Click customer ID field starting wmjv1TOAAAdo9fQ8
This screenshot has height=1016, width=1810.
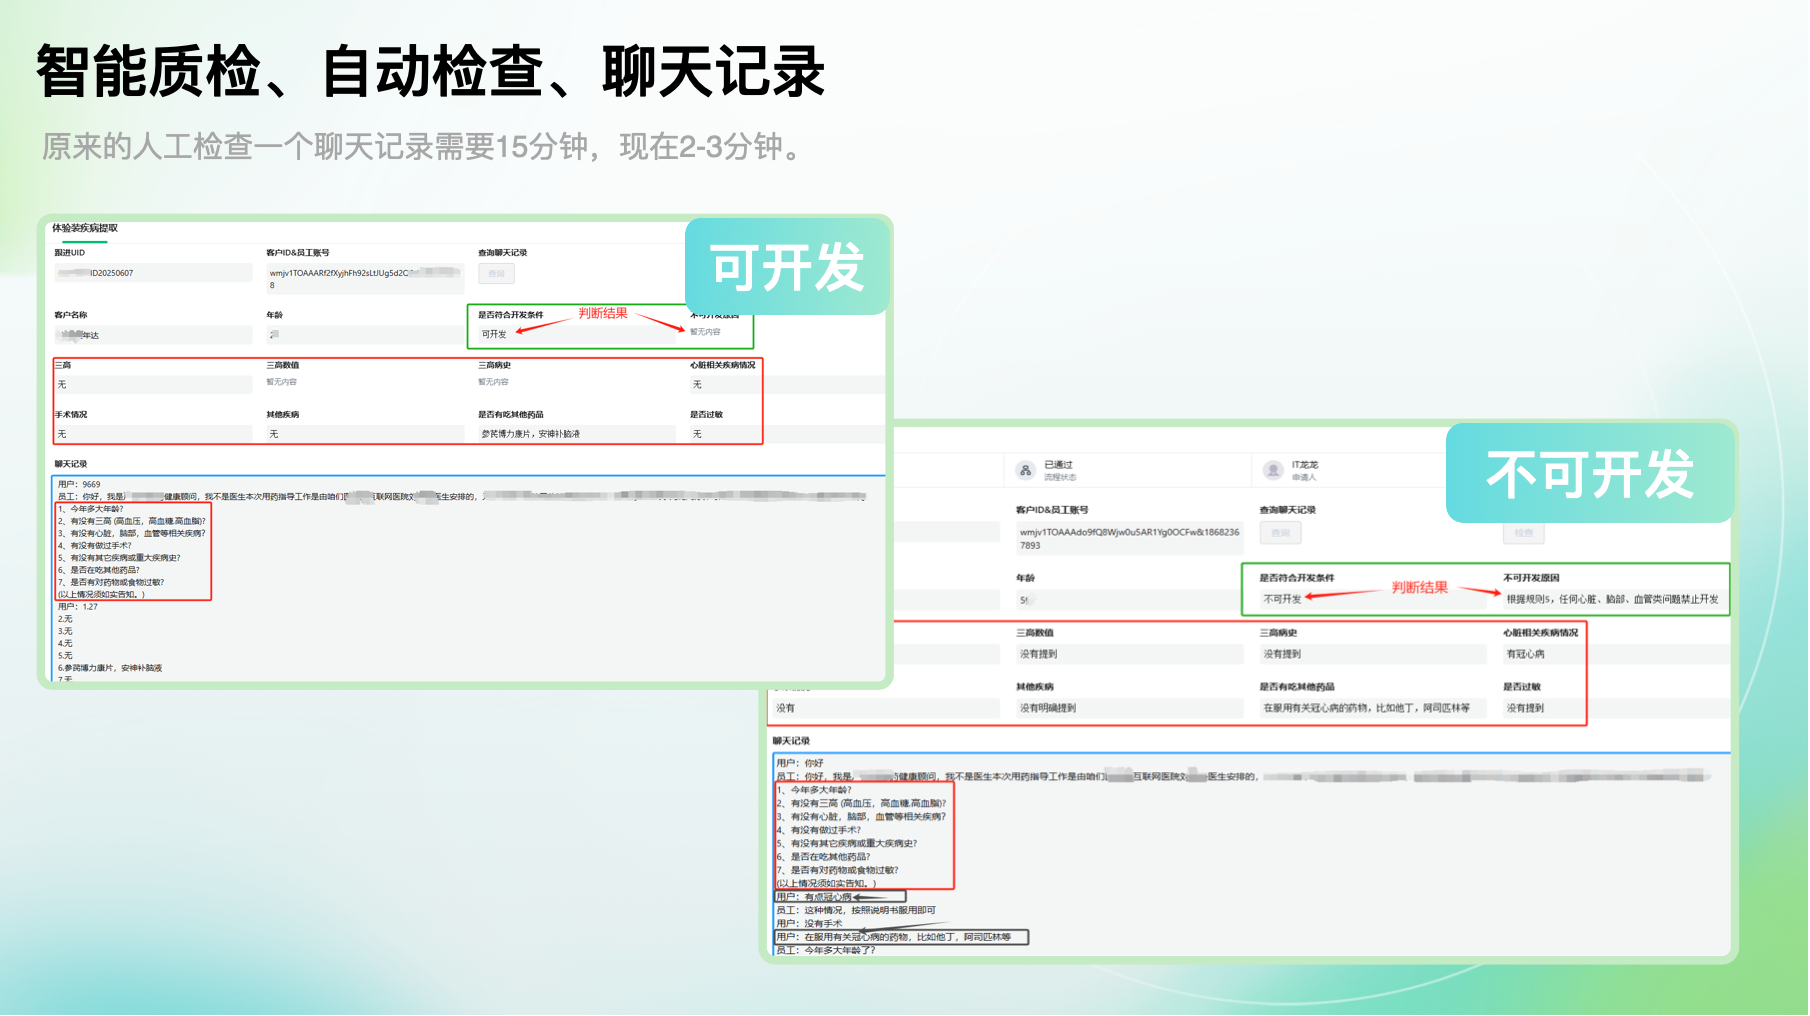pyautogui.click(x=1129, y=538)
